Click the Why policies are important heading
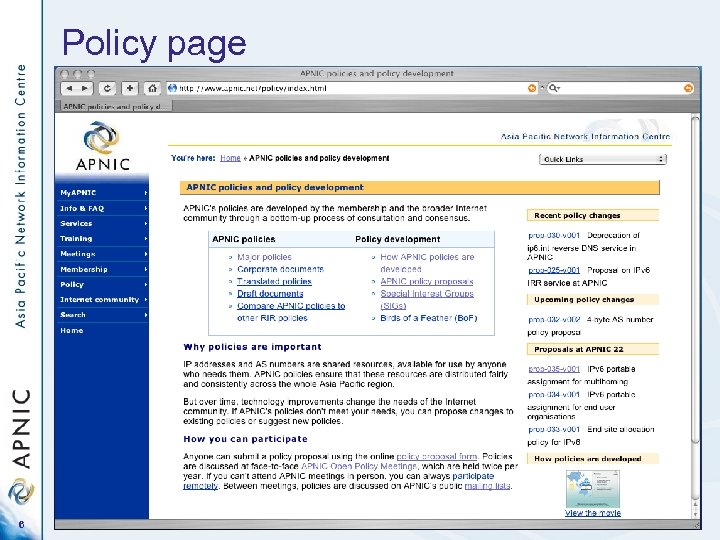This screenshot has height=540, width=720. tap(252, 347)
